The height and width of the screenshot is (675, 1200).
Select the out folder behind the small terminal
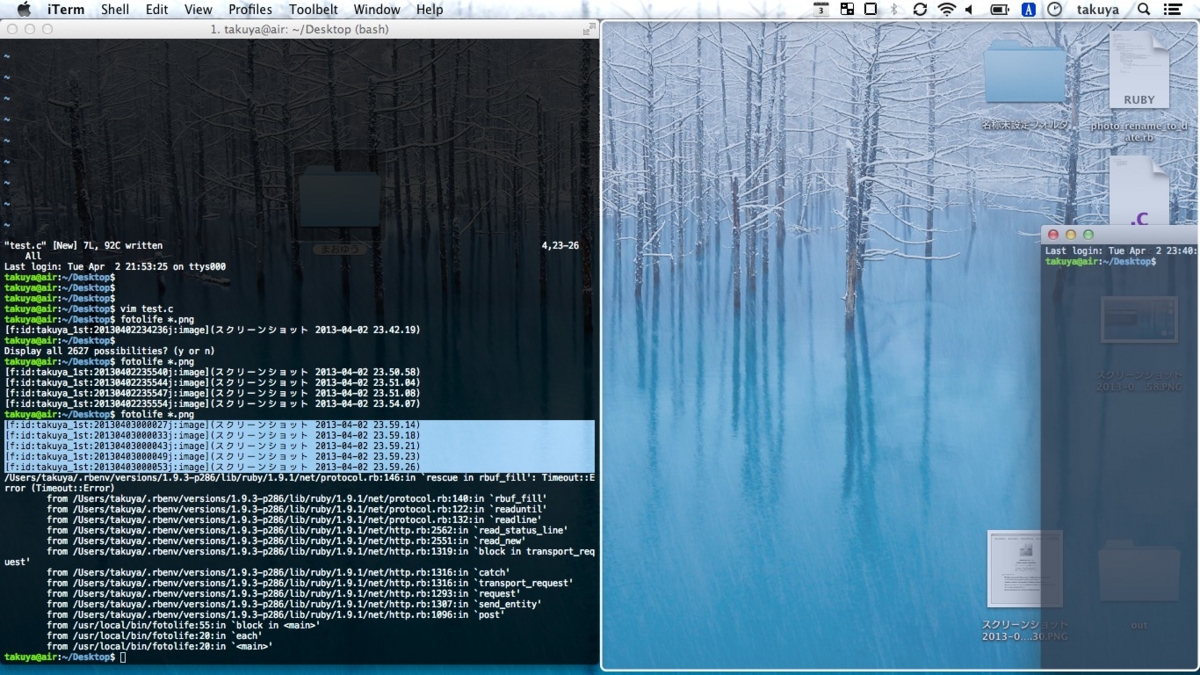pyautogui.click(x=1139, y=572)
